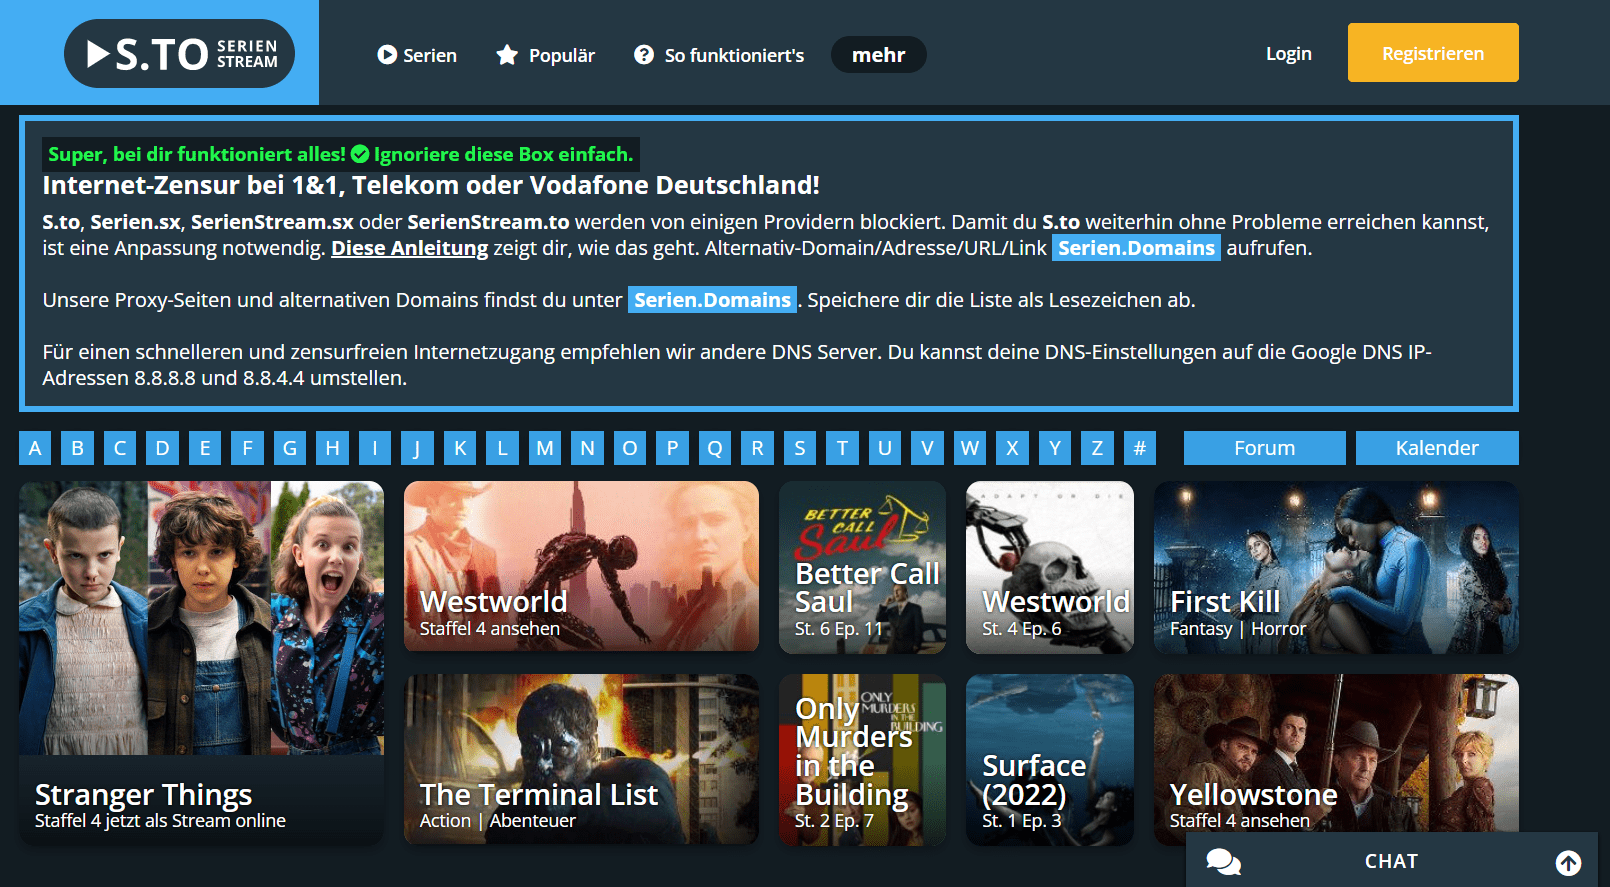Filter series by letter Q

click(715, 448)
